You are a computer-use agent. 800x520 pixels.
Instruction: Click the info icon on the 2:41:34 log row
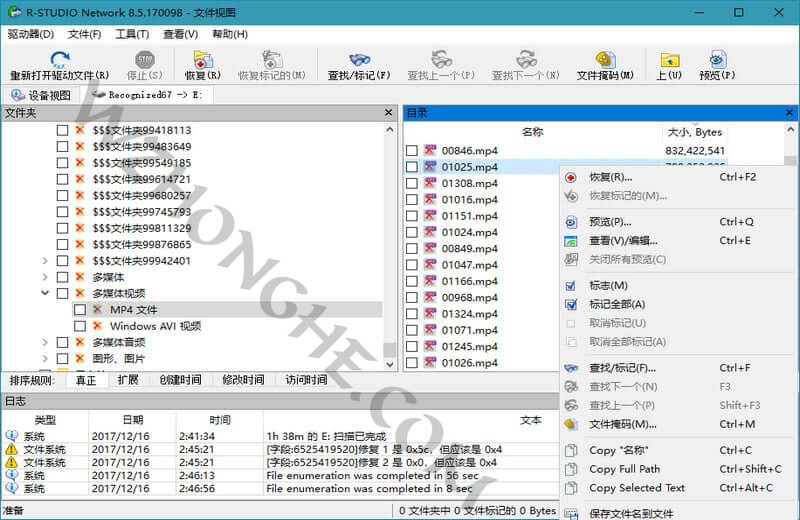11,436
